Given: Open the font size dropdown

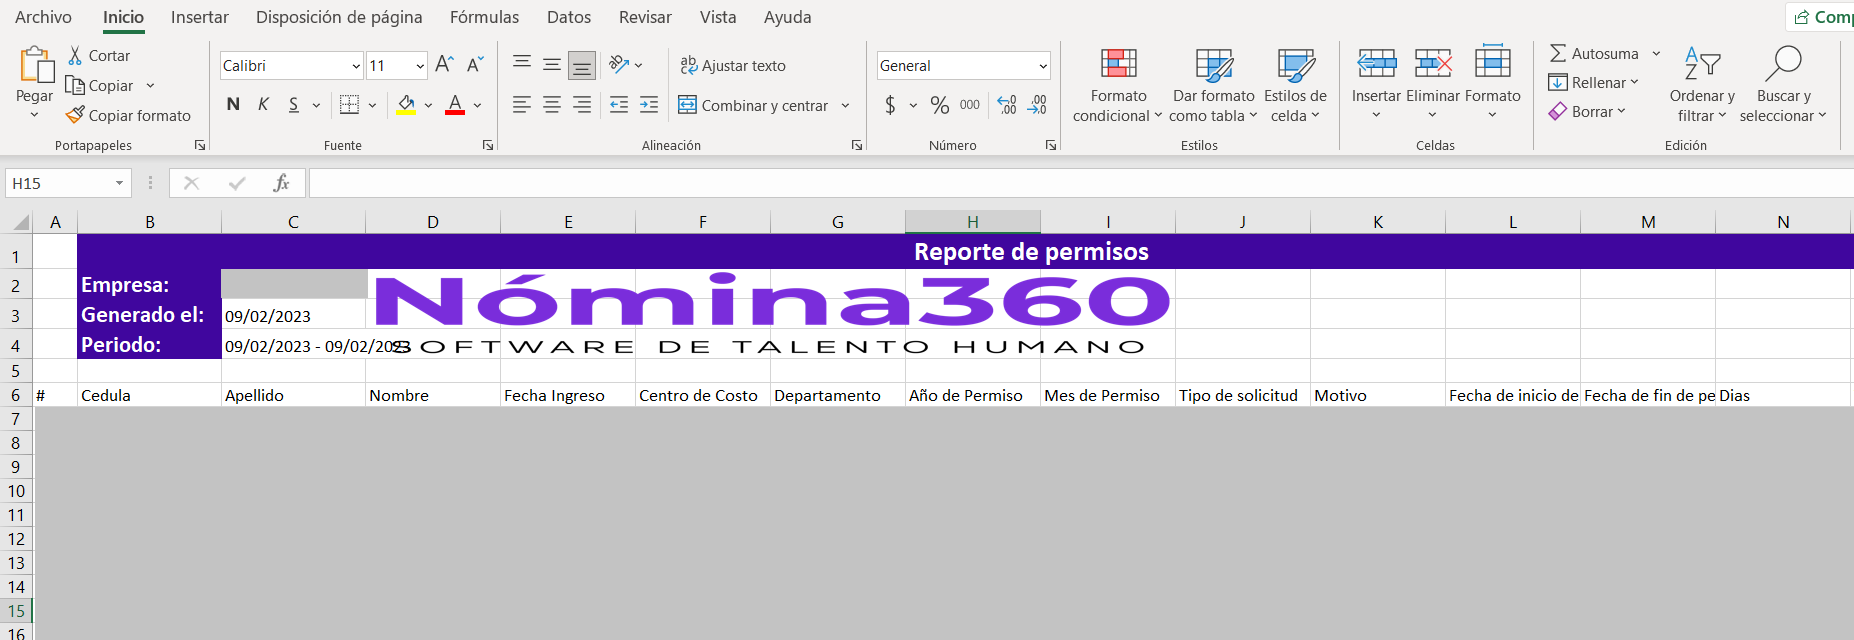Looking at the screenshot, I should pyautogui.click(x=419, y=66).
